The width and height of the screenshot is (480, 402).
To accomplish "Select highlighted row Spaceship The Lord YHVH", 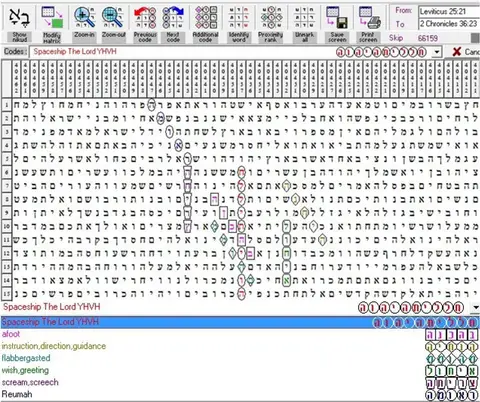I will [x=240, y=322].
